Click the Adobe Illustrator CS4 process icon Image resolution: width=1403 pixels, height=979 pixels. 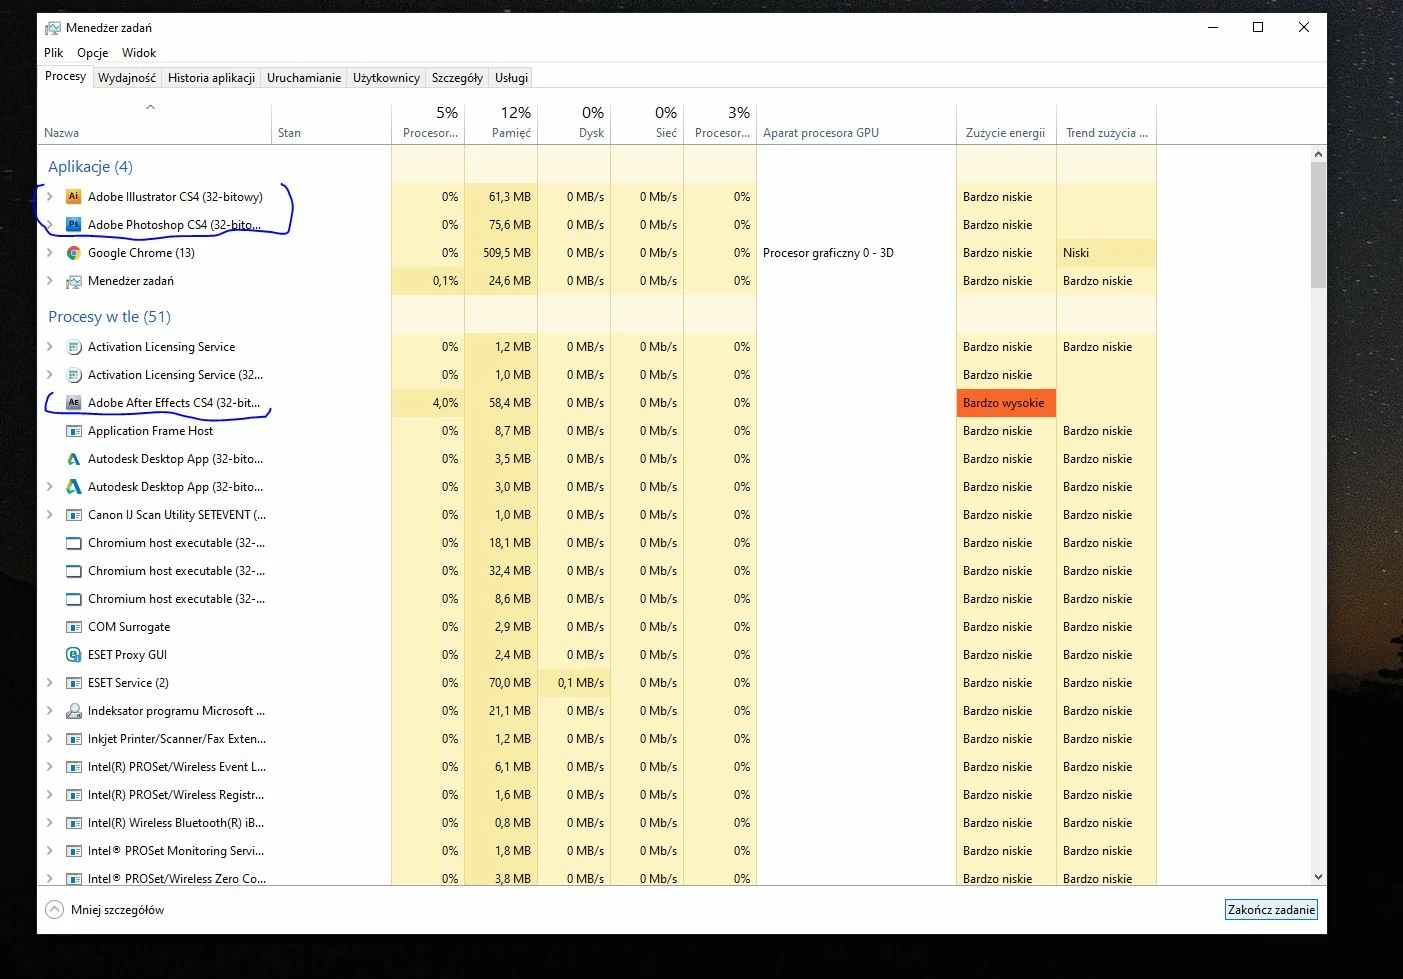click(73, 197)
